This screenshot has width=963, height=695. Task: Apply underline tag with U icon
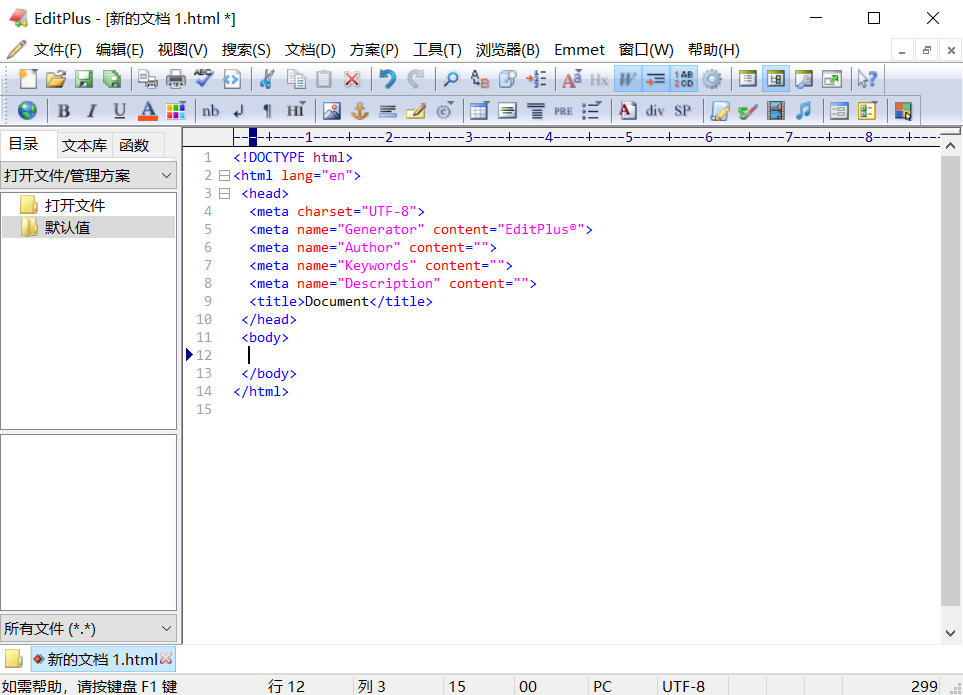pos(120,111)
